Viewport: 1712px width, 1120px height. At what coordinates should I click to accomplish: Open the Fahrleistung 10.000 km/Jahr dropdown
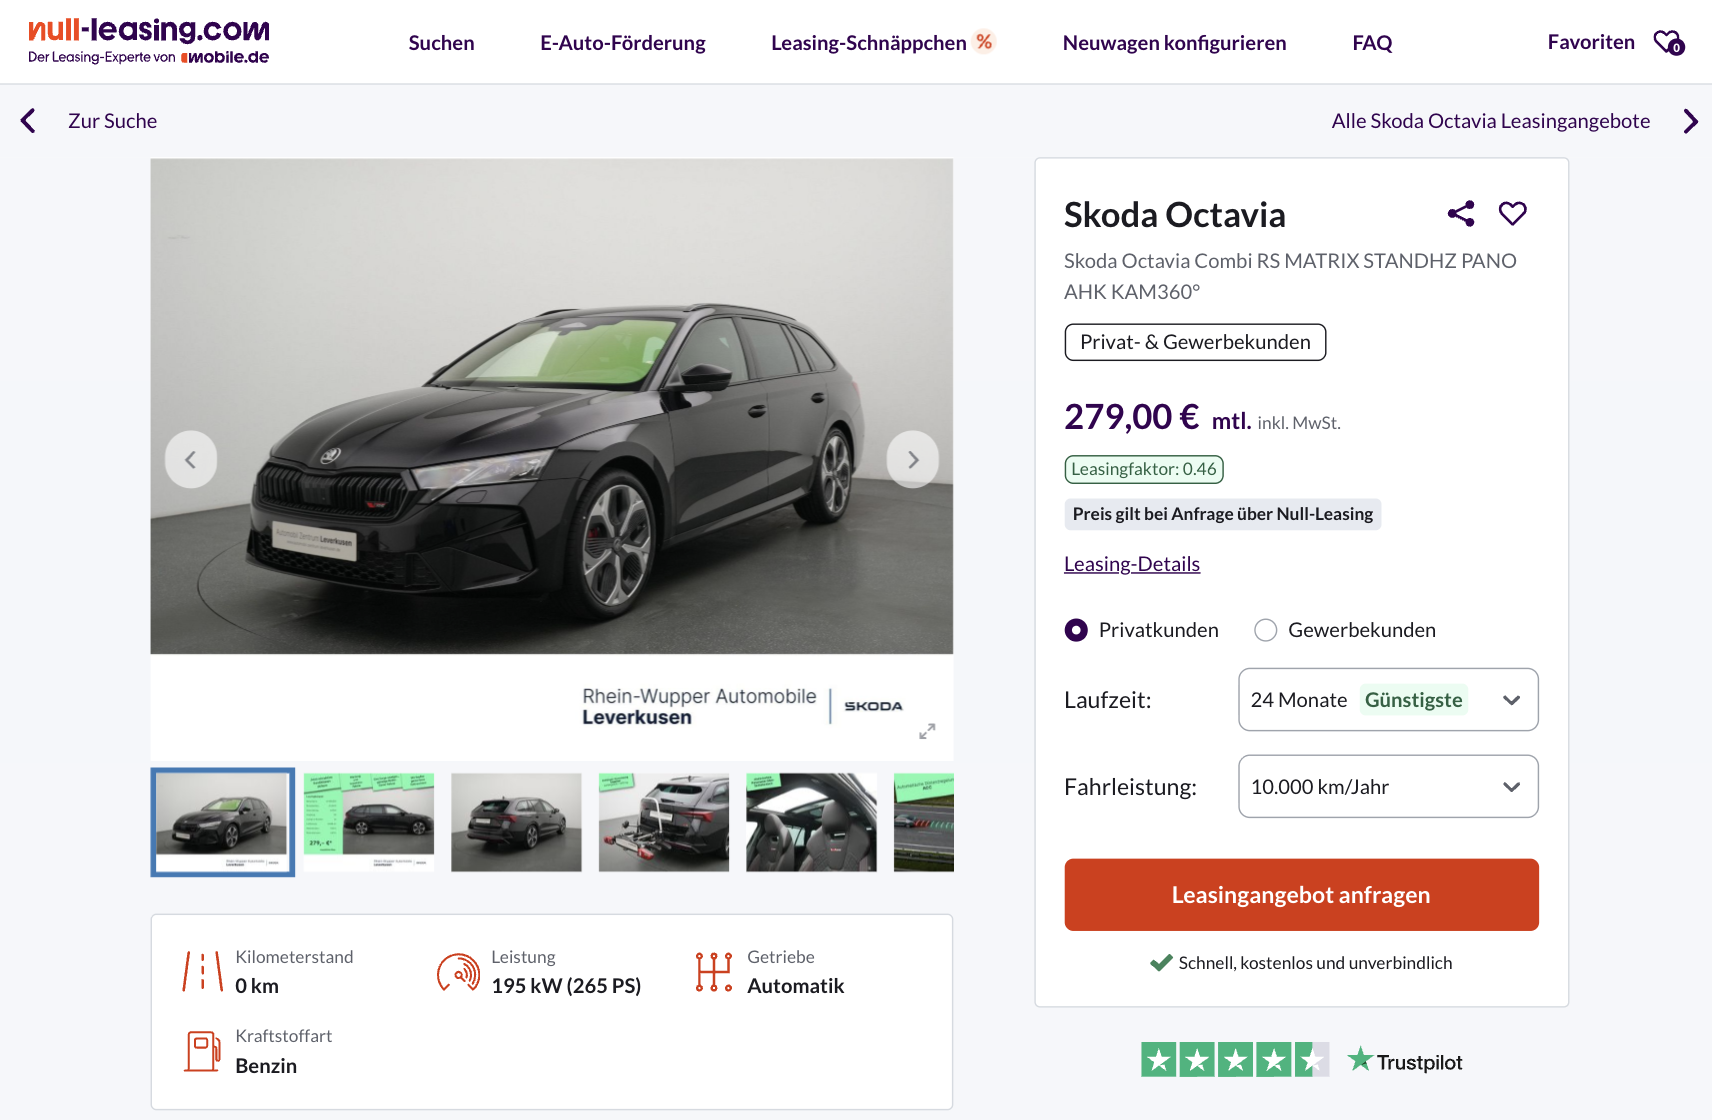pos(1387,787)
